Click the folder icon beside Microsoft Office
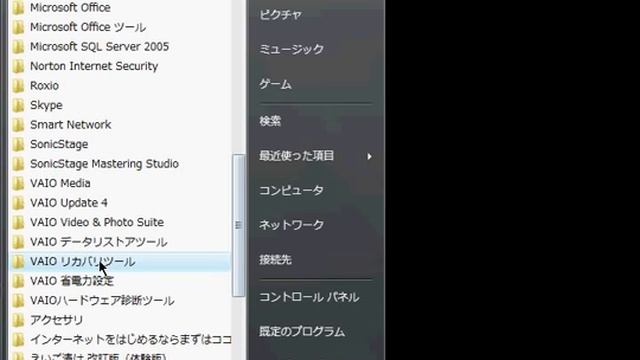 click(18, 8)
